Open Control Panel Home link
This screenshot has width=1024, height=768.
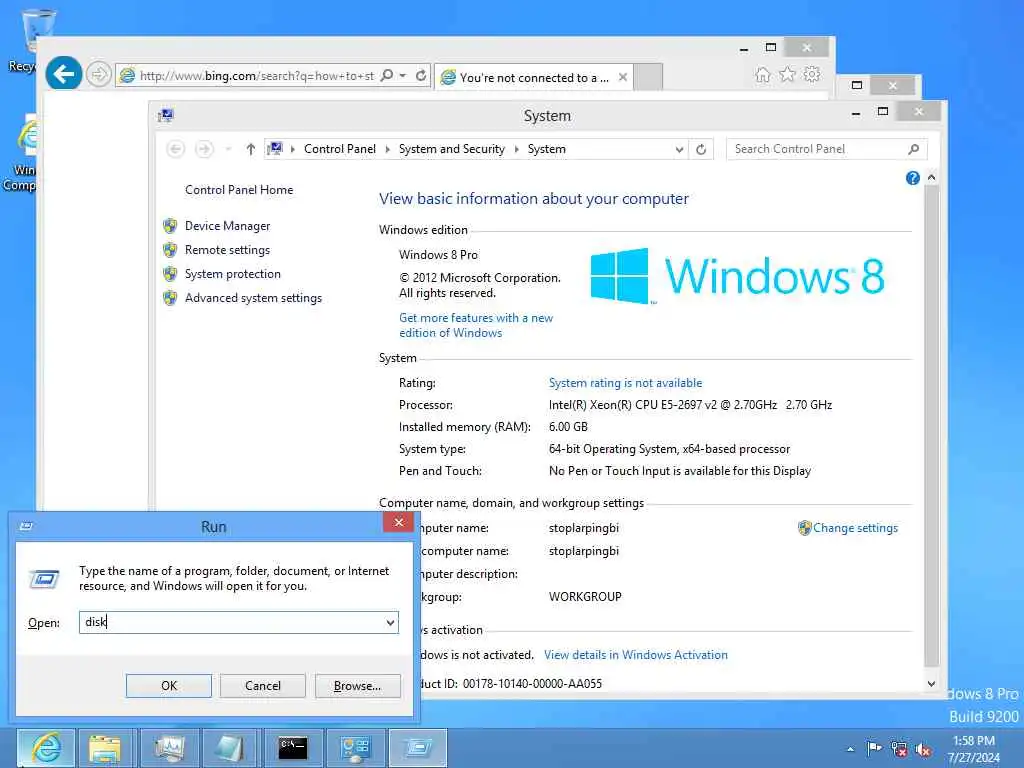pos(239,190)
